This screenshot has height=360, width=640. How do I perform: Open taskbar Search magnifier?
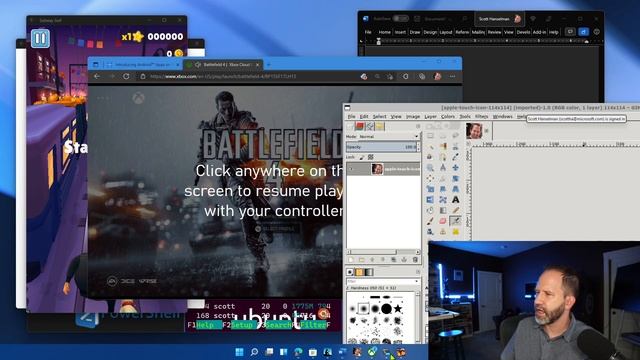pyautogui.click(x=254, y=352)
